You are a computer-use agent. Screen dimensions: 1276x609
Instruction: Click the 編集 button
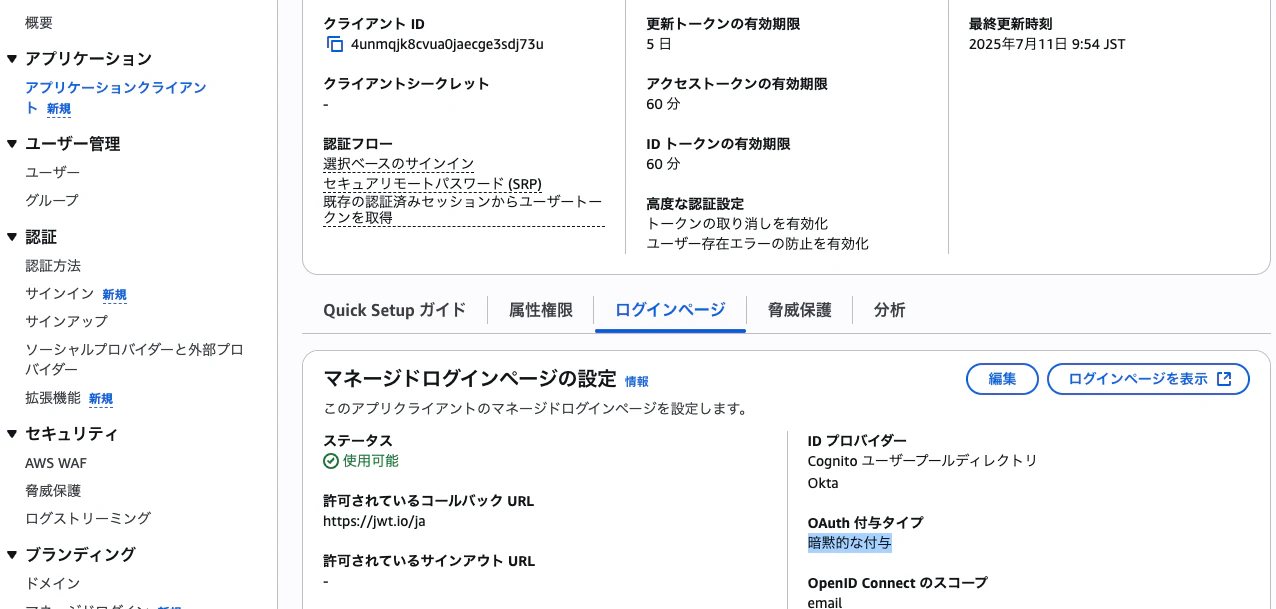tap(1001, 379)
